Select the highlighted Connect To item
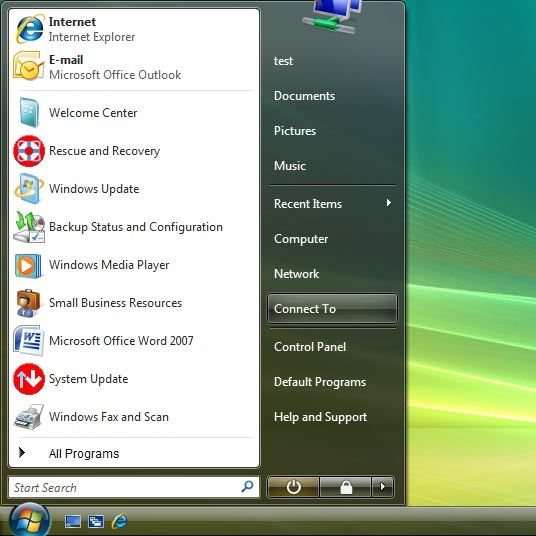 [332, 308]
